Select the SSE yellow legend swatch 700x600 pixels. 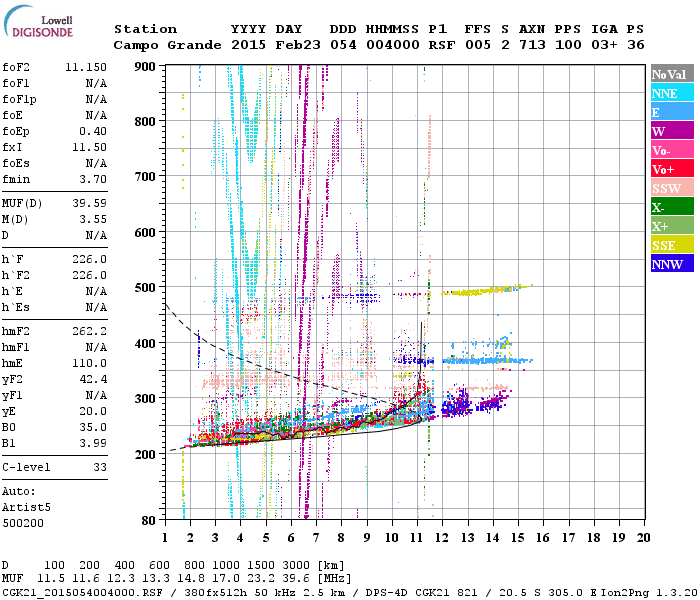point(672,245)
